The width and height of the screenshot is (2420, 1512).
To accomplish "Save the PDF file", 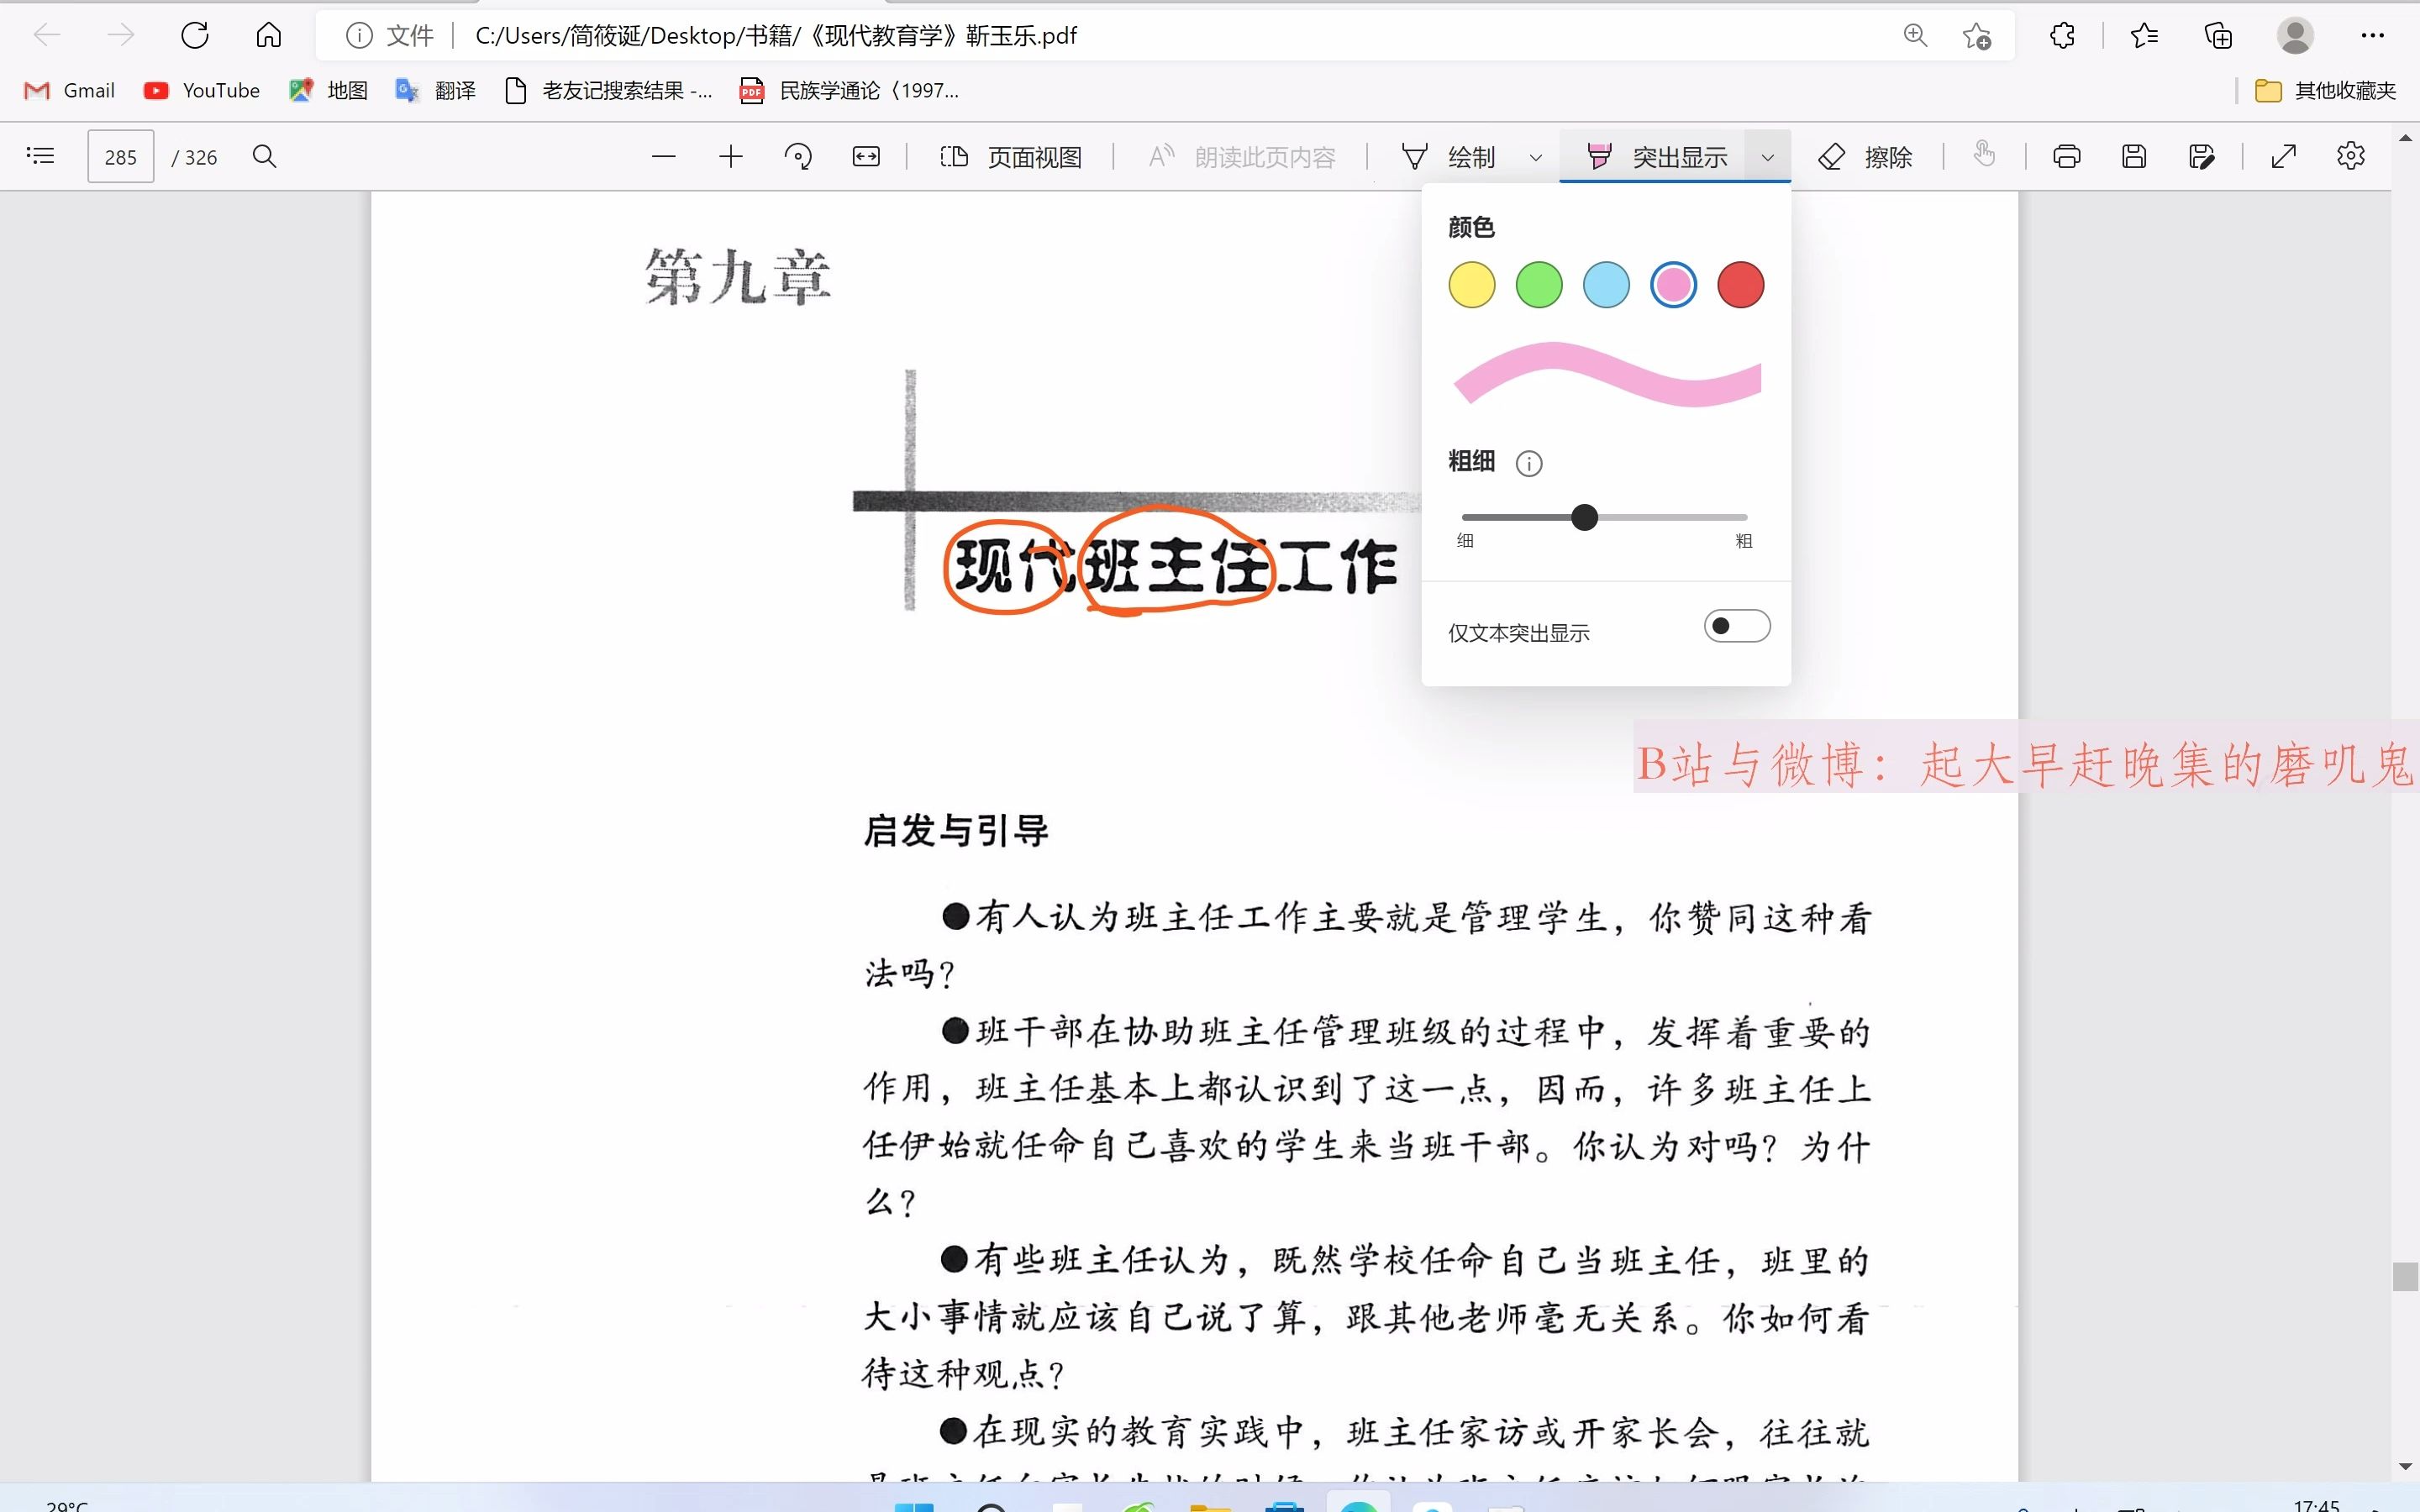I will [x=2134, y=156].
